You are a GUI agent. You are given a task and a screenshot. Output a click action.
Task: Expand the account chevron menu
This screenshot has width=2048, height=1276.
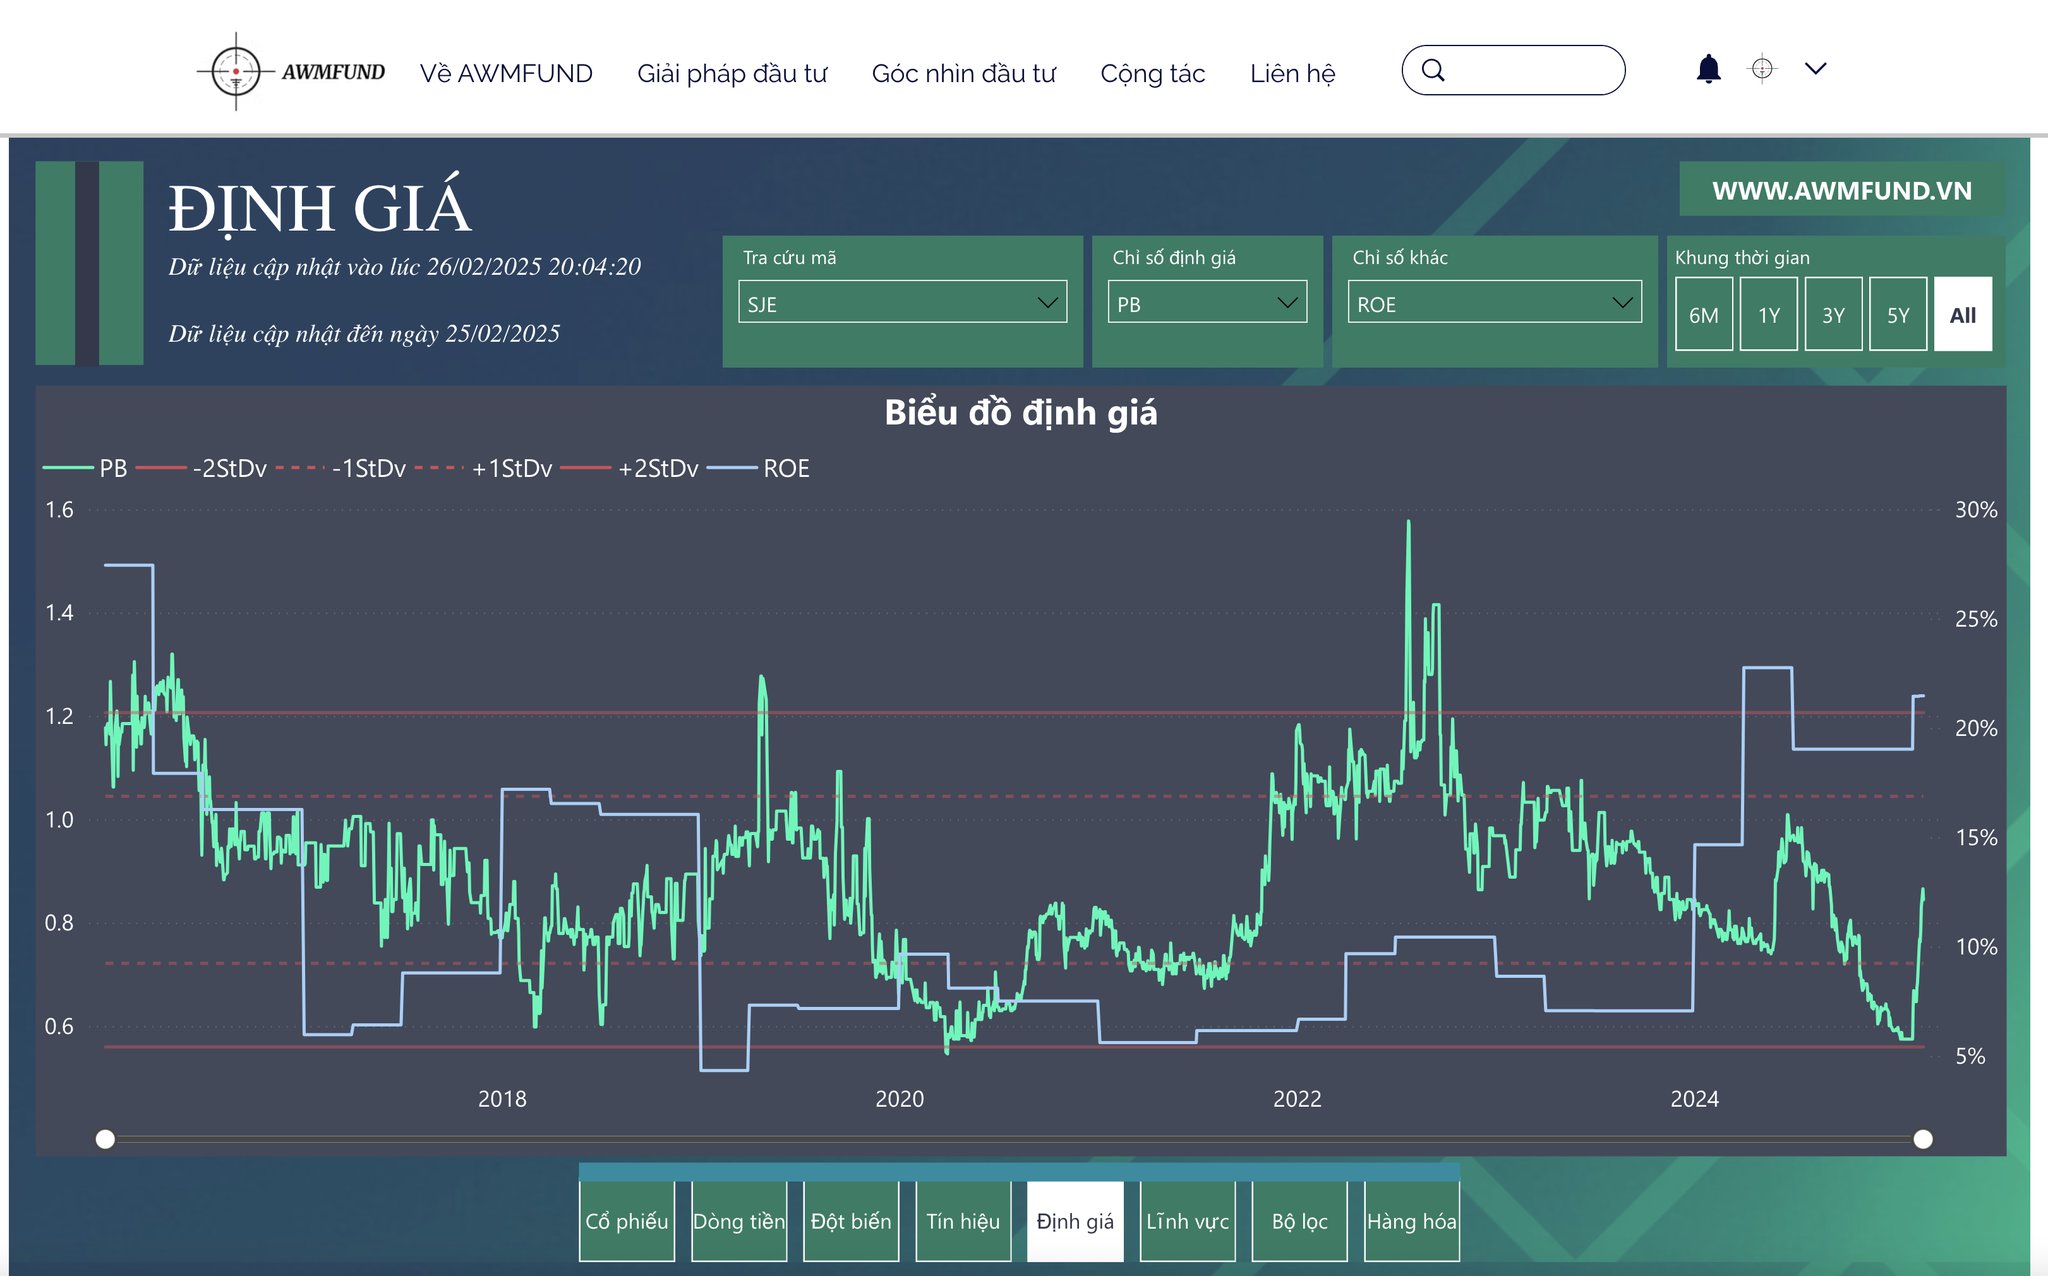[x=1816, y=69]
